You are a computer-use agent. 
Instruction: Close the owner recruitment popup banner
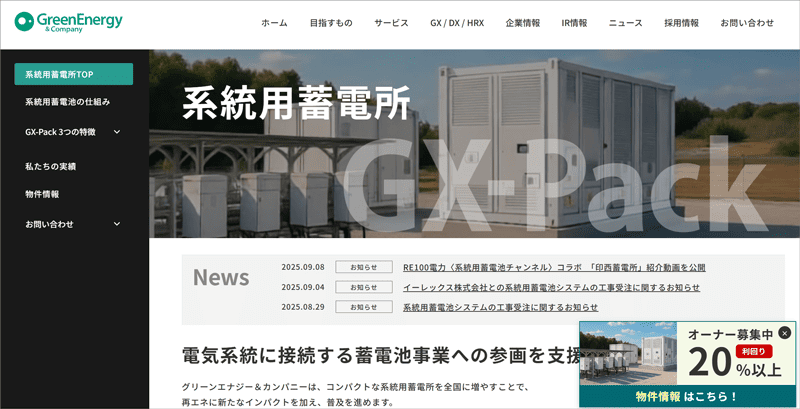785,332
